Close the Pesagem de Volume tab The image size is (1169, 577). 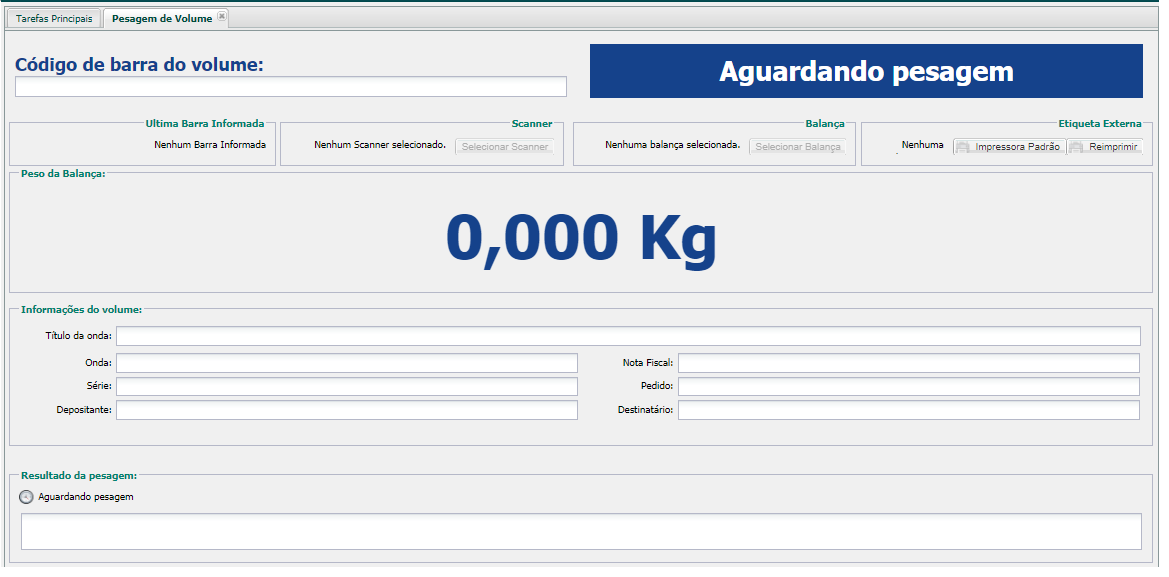click(221, 16)
